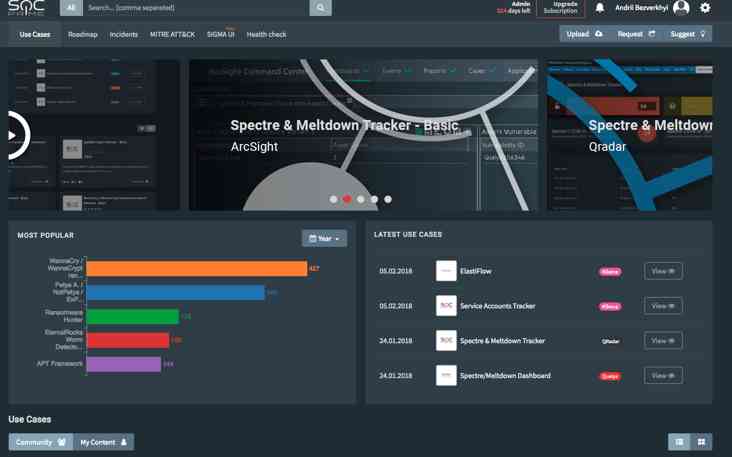
Task: Switch to list view layout icon
Action: [679, 442]
